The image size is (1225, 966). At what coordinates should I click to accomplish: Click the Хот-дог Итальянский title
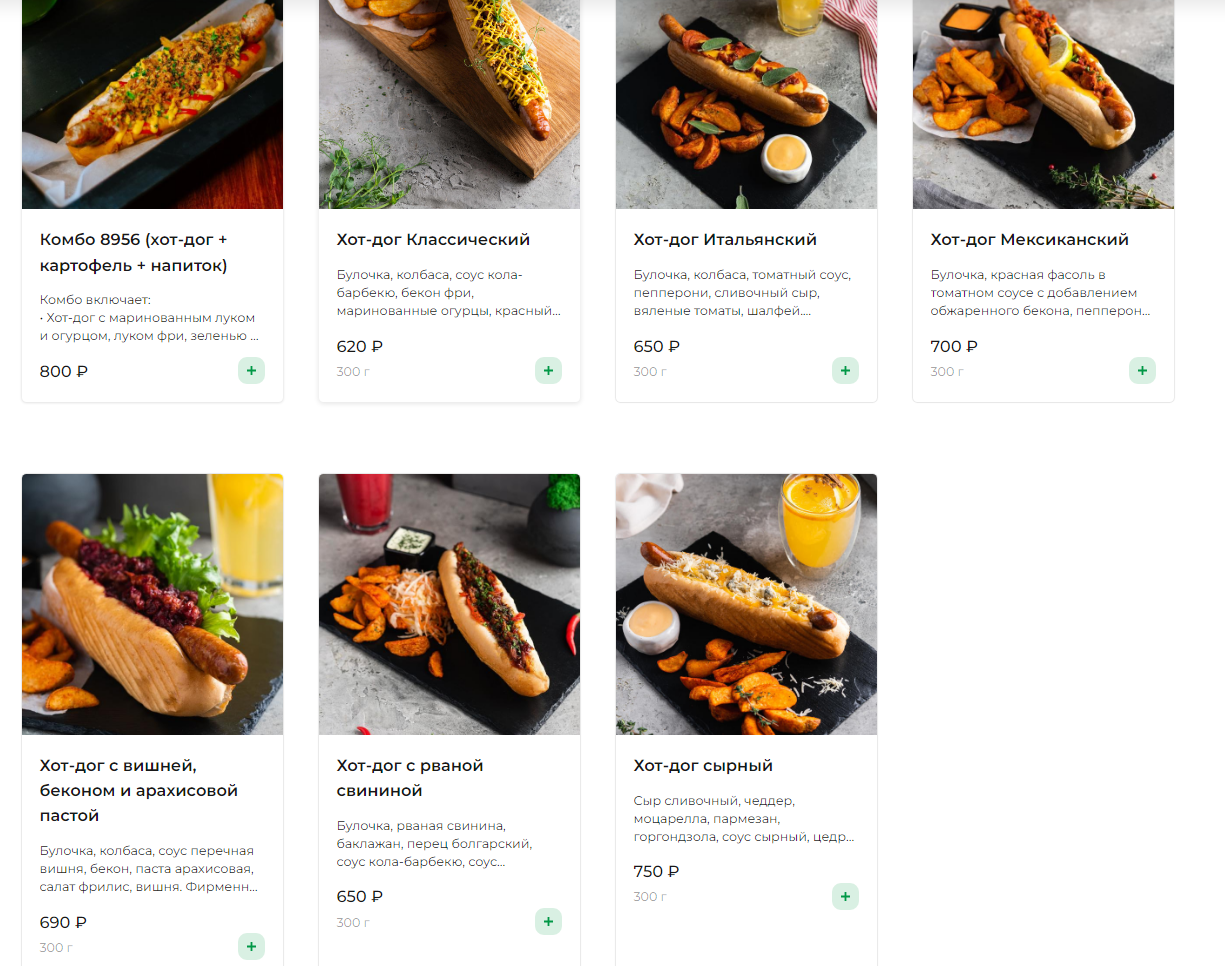[725, 240]
